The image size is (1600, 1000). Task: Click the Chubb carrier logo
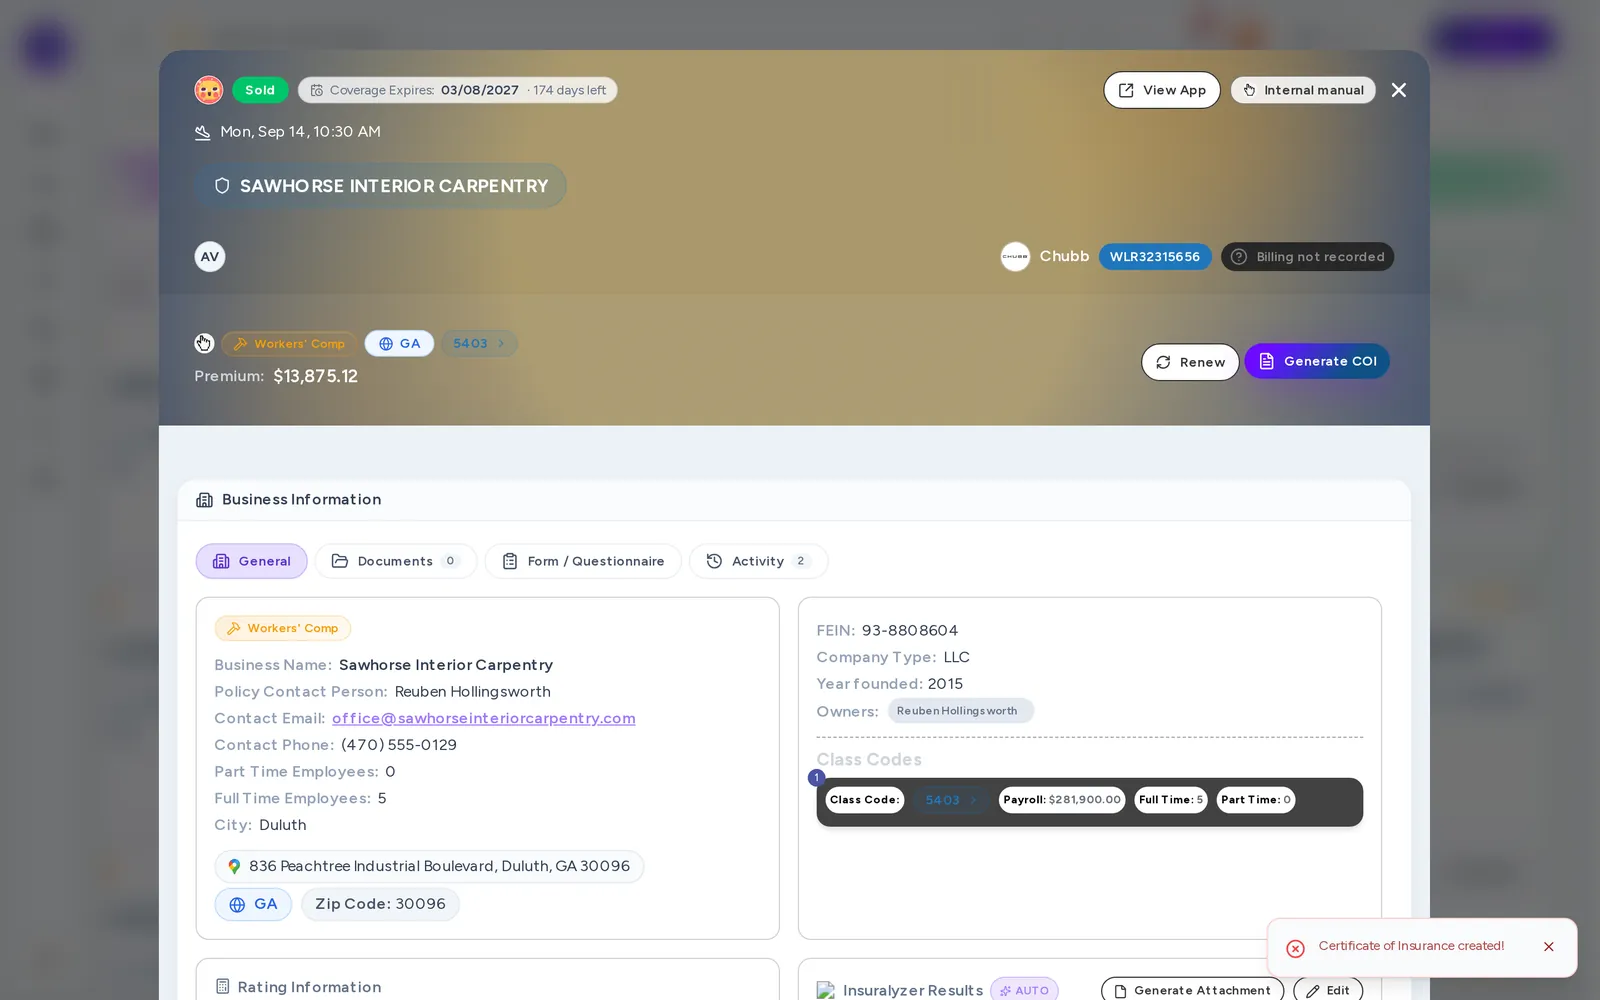click(x=1015, y=257)
